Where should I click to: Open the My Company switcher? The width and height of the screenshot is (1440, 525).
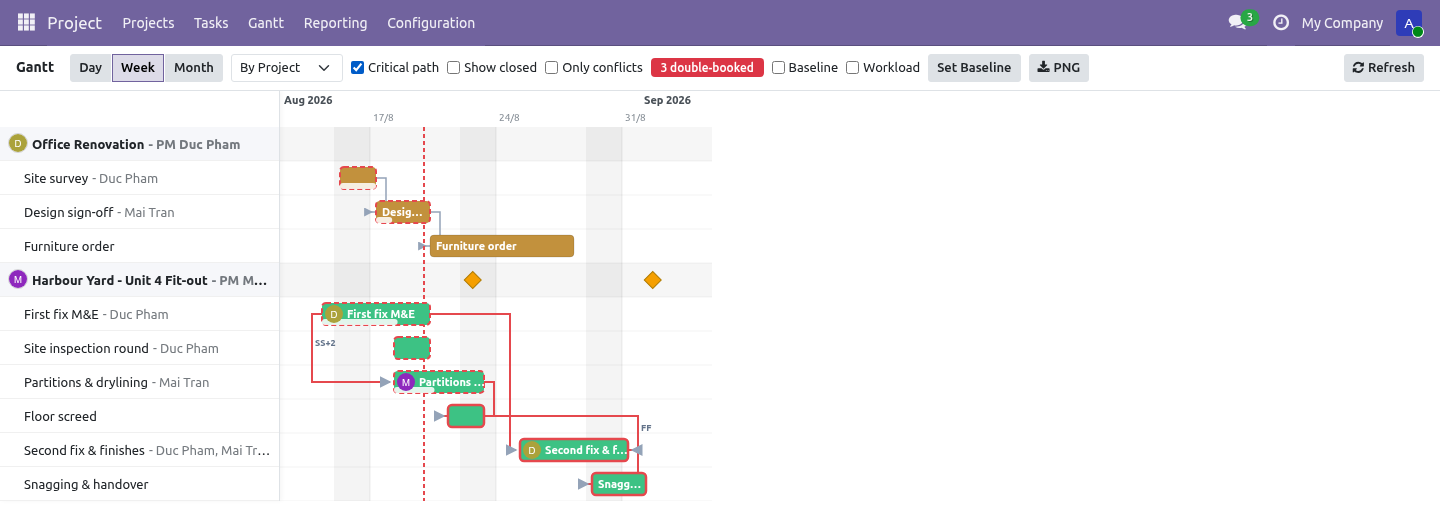click(1342, 23)
